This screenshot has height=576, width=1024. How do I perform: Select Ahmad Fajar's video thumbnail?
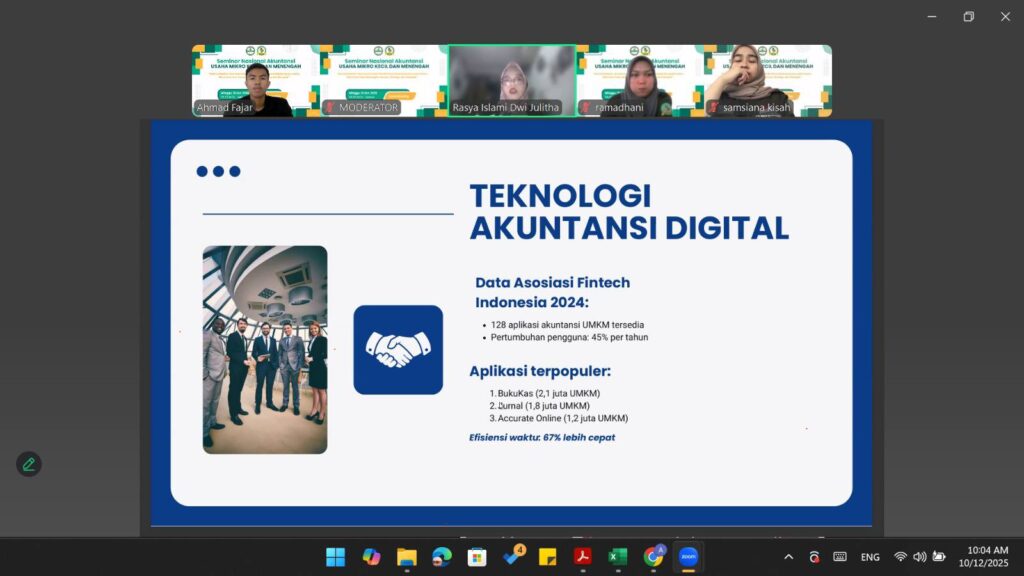click(255, 81)
